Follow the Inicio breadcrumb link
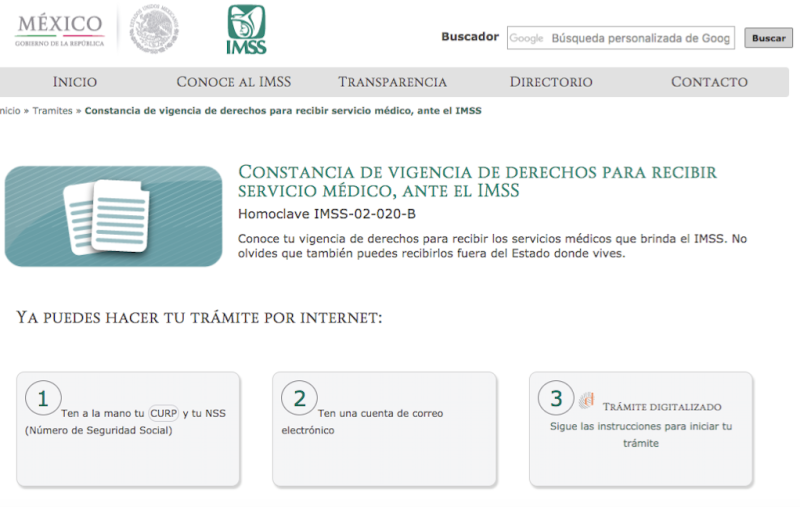Viewport: 800px width, 507px height. 10,111
